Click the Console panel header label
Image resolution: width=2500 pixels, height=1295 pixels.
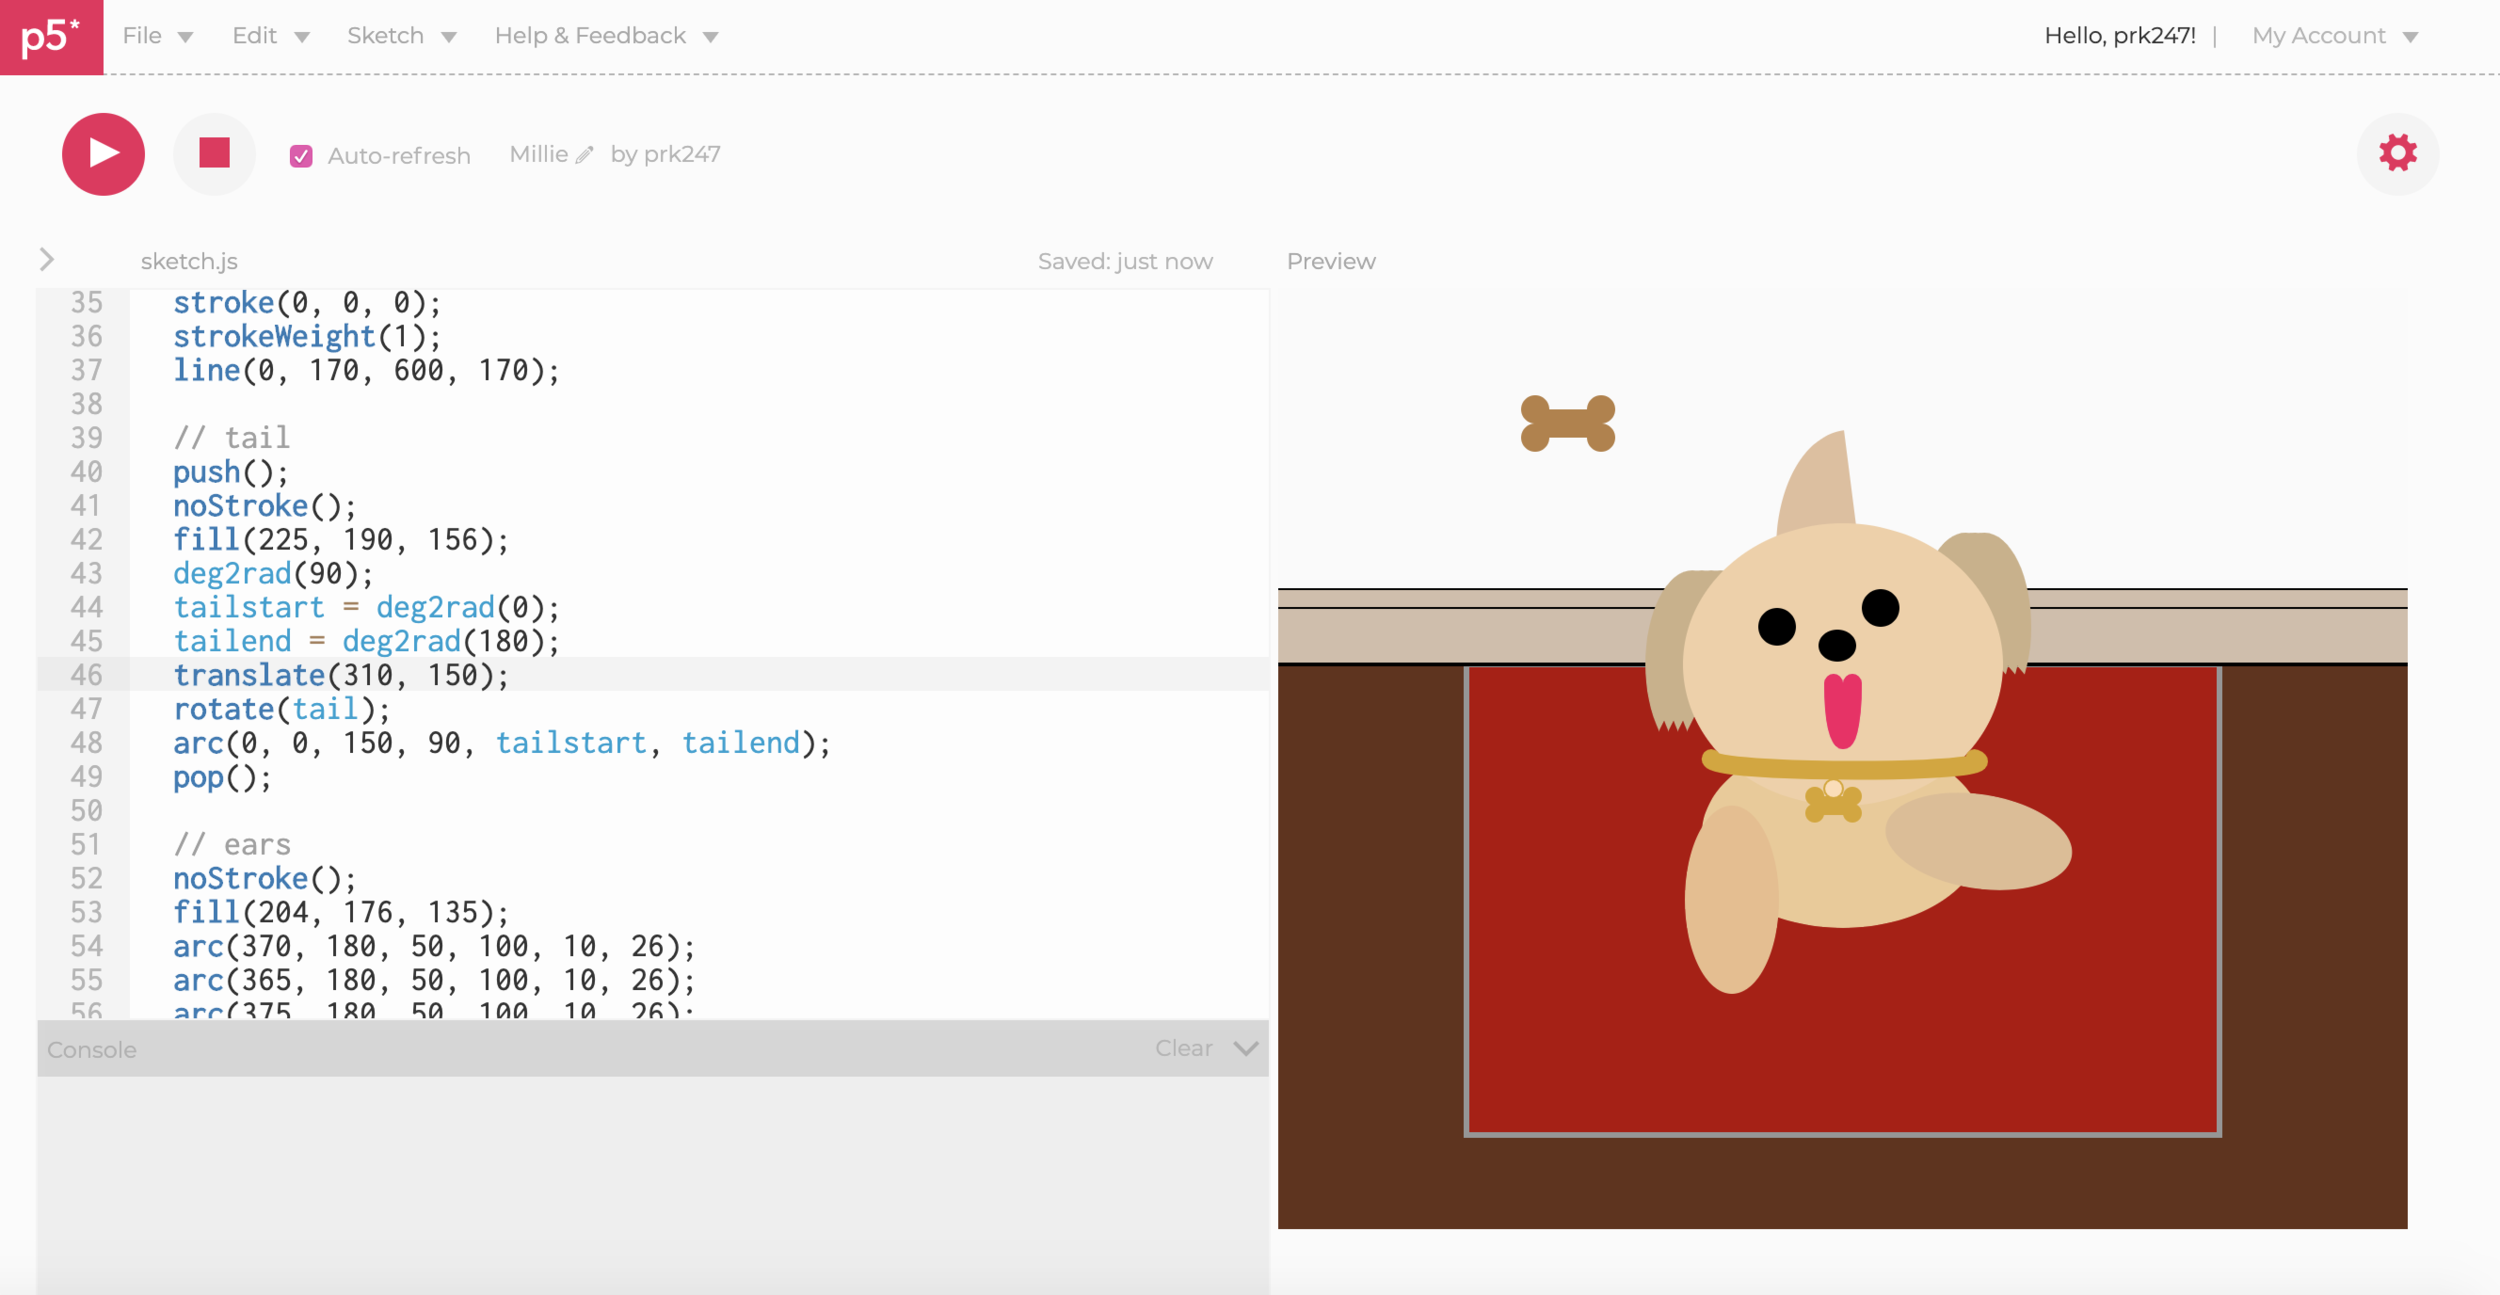[x=92, y=1050]
